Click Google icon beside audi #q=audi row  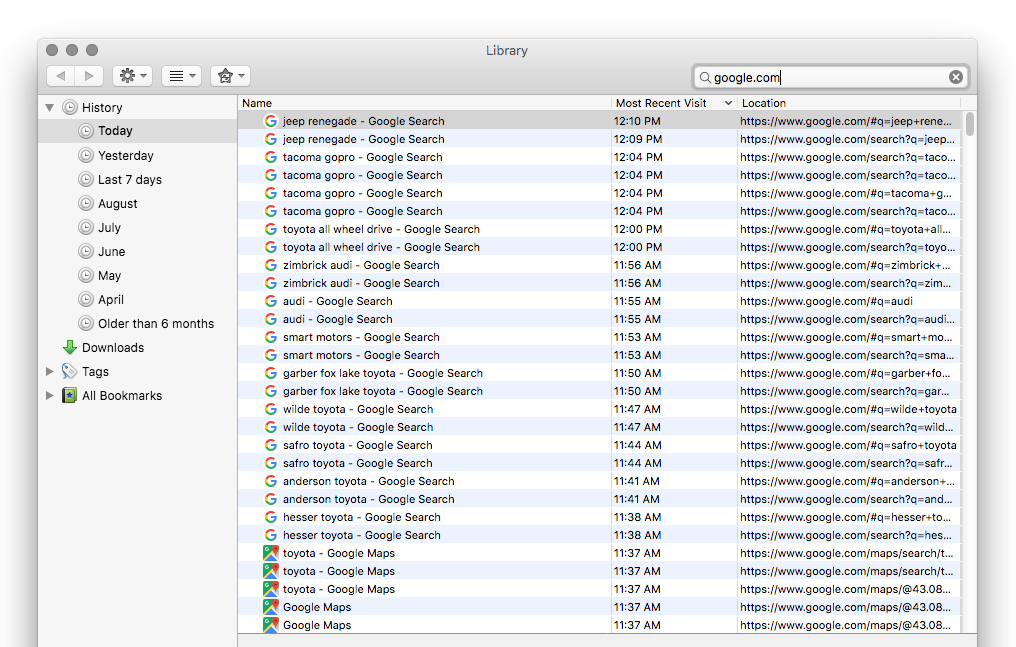point(271,301)
